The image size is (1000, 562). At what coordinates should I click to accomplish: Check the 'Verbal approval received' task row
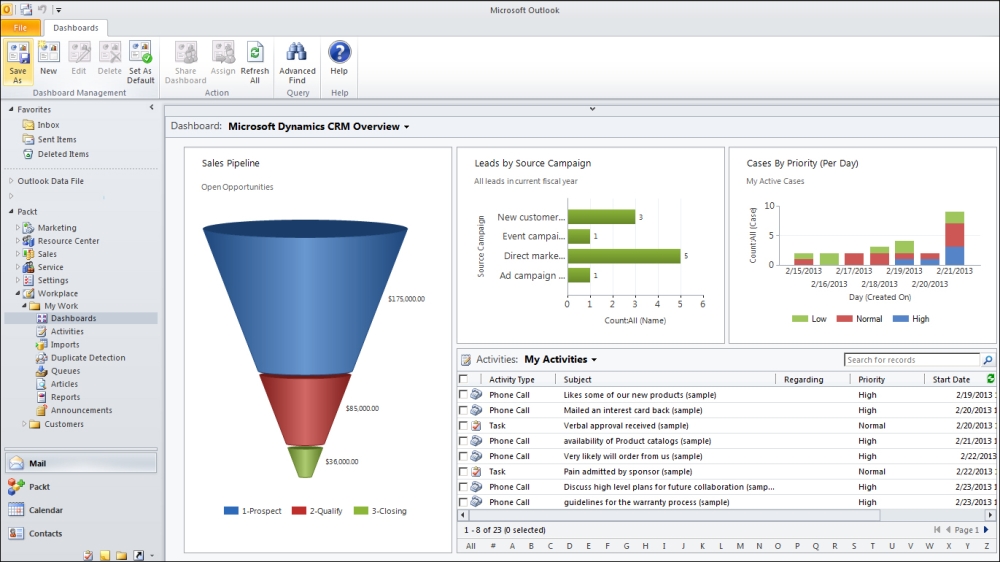click(464, 425)
